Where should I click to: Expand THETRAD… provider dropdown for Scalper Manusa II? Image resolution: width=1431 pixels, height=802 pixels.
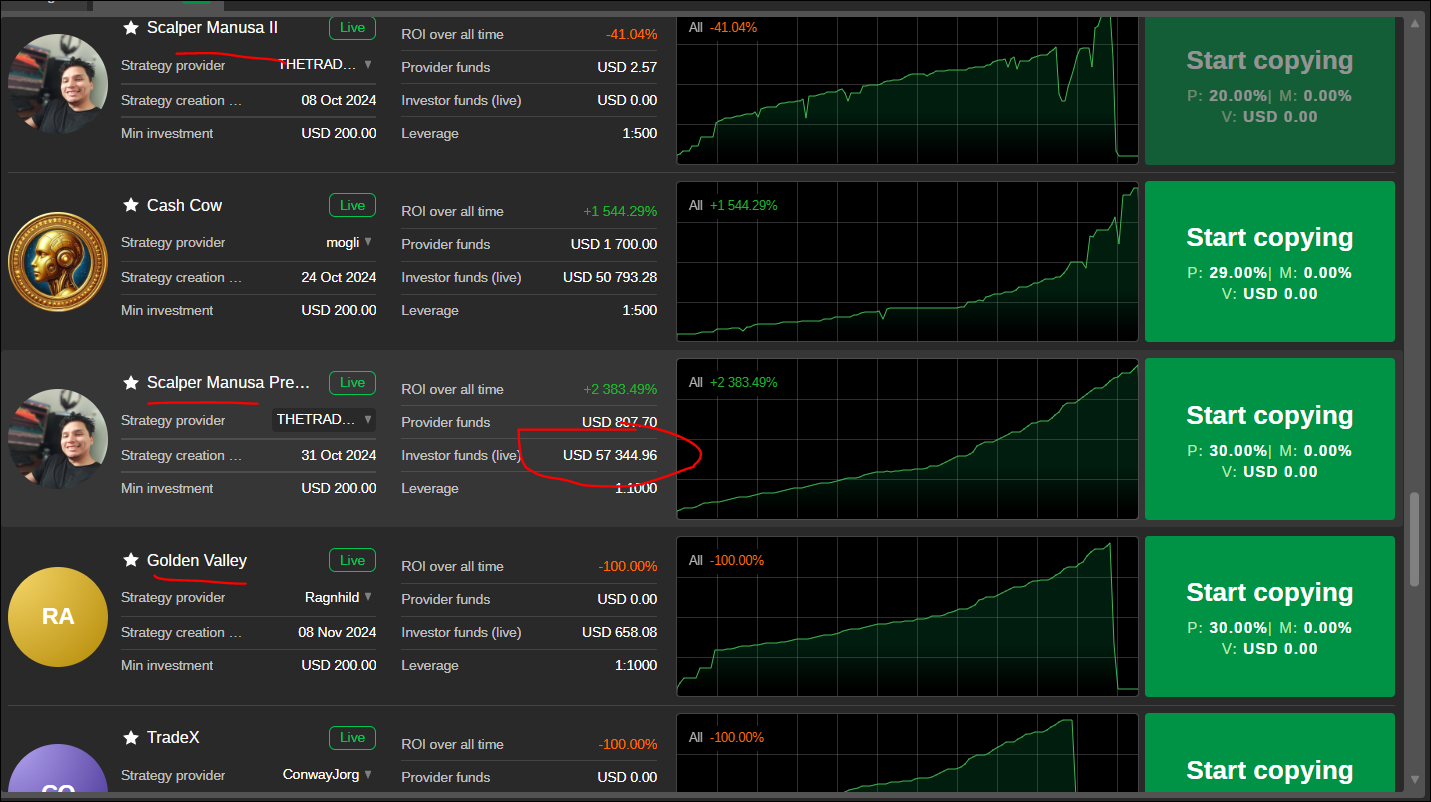(x=368, y=64)
